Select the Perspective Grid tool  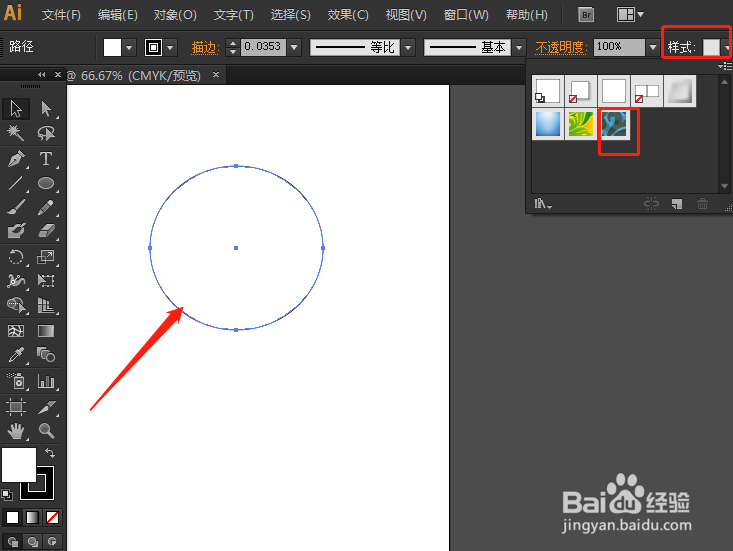[x=46, y=305]
